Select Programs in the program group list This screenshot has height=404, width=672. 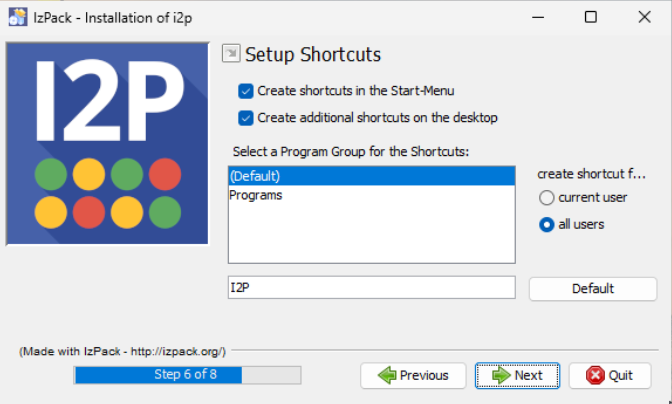click(371, 195)
